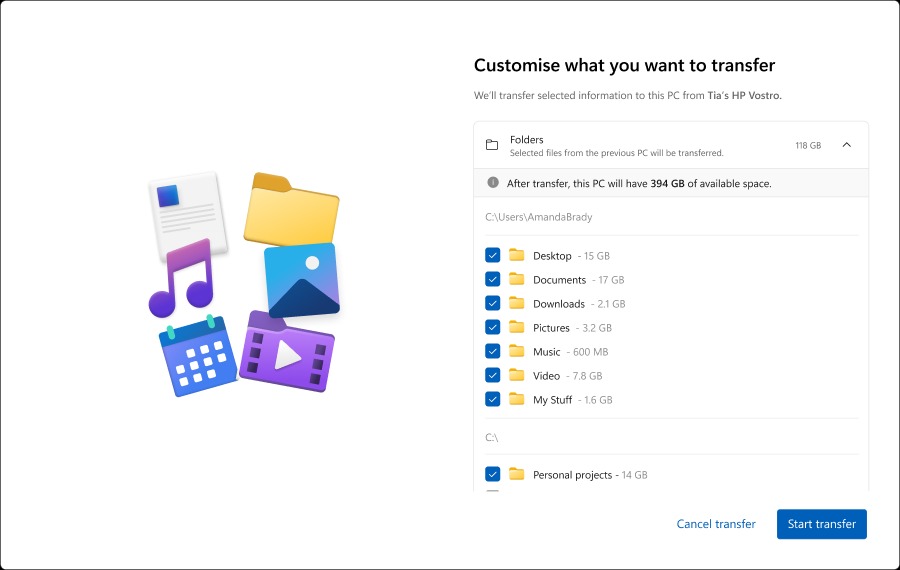
Task: Select the Pictures 3.2 GB folder label
Action: click(572, 328)
